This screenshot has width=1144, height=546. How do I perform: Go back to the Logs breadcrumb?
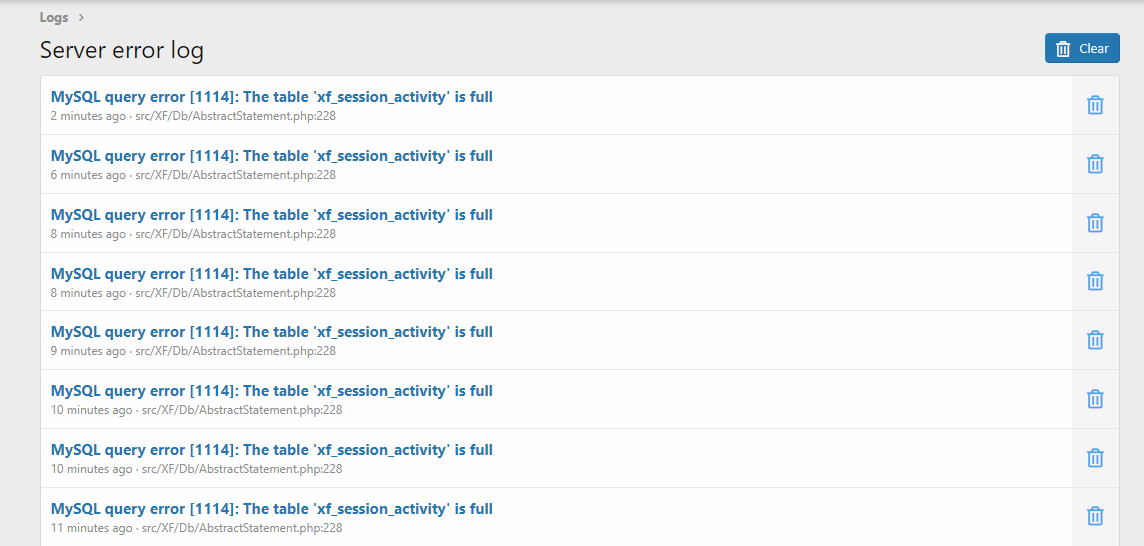click(x=54, y=17)
